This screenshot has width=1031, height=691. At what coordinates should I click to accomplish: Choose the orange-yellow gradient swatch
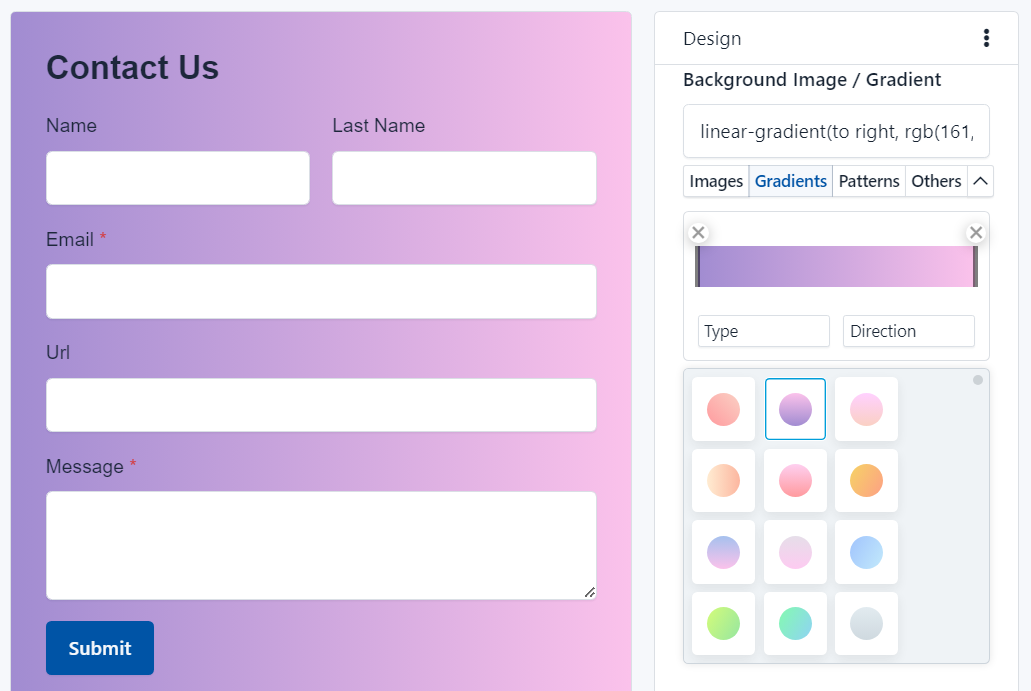pos(866,481)
